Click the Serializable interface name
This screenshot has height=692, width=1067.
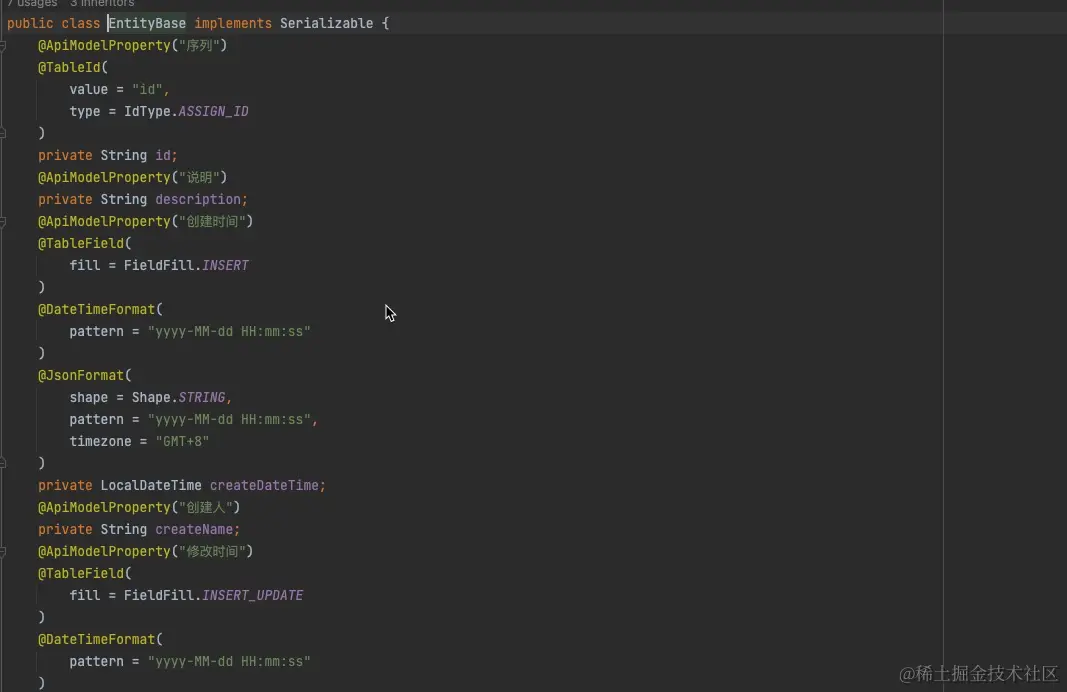tap(327, 23)
